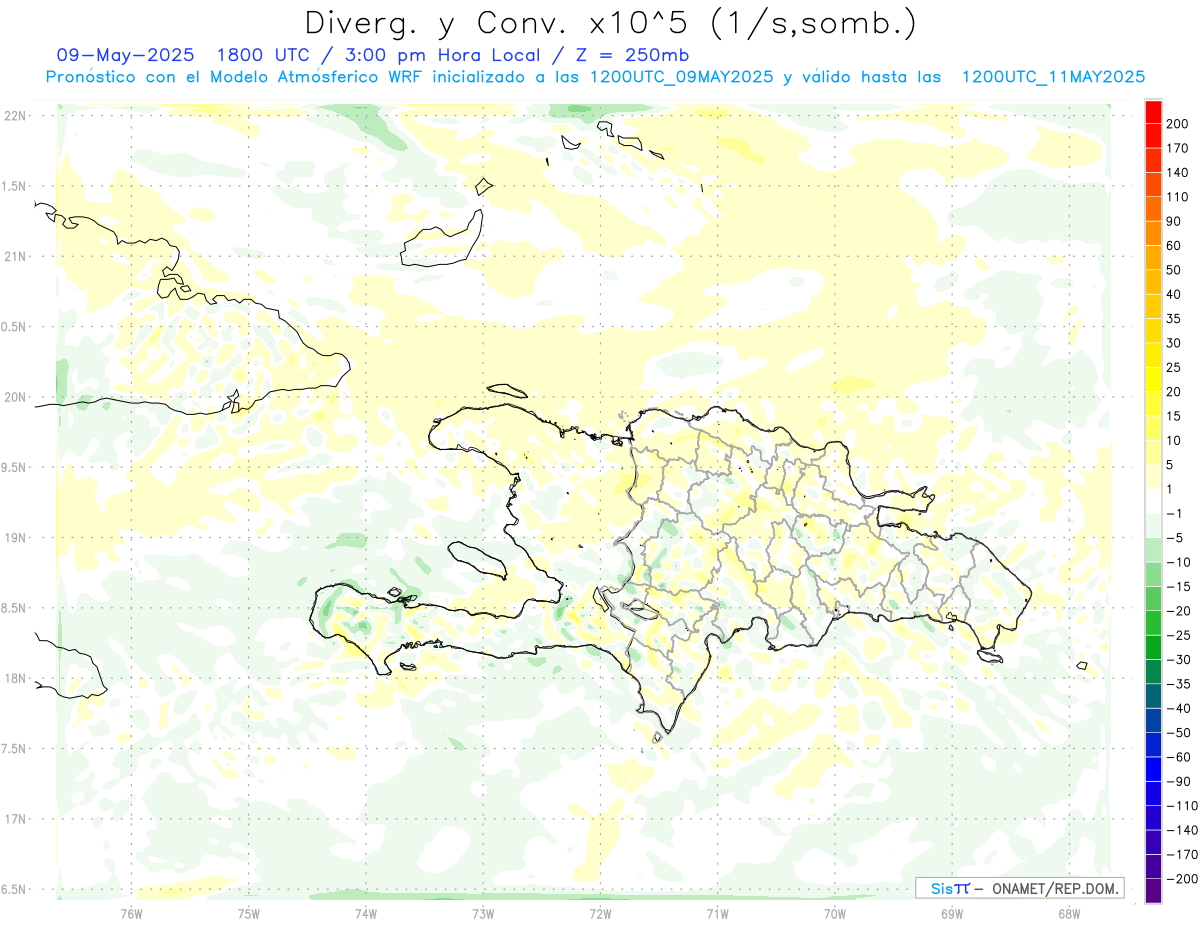1200x927 pixels.
Task: Click the '76W' longitude label
Action: (x=131, y=913)
